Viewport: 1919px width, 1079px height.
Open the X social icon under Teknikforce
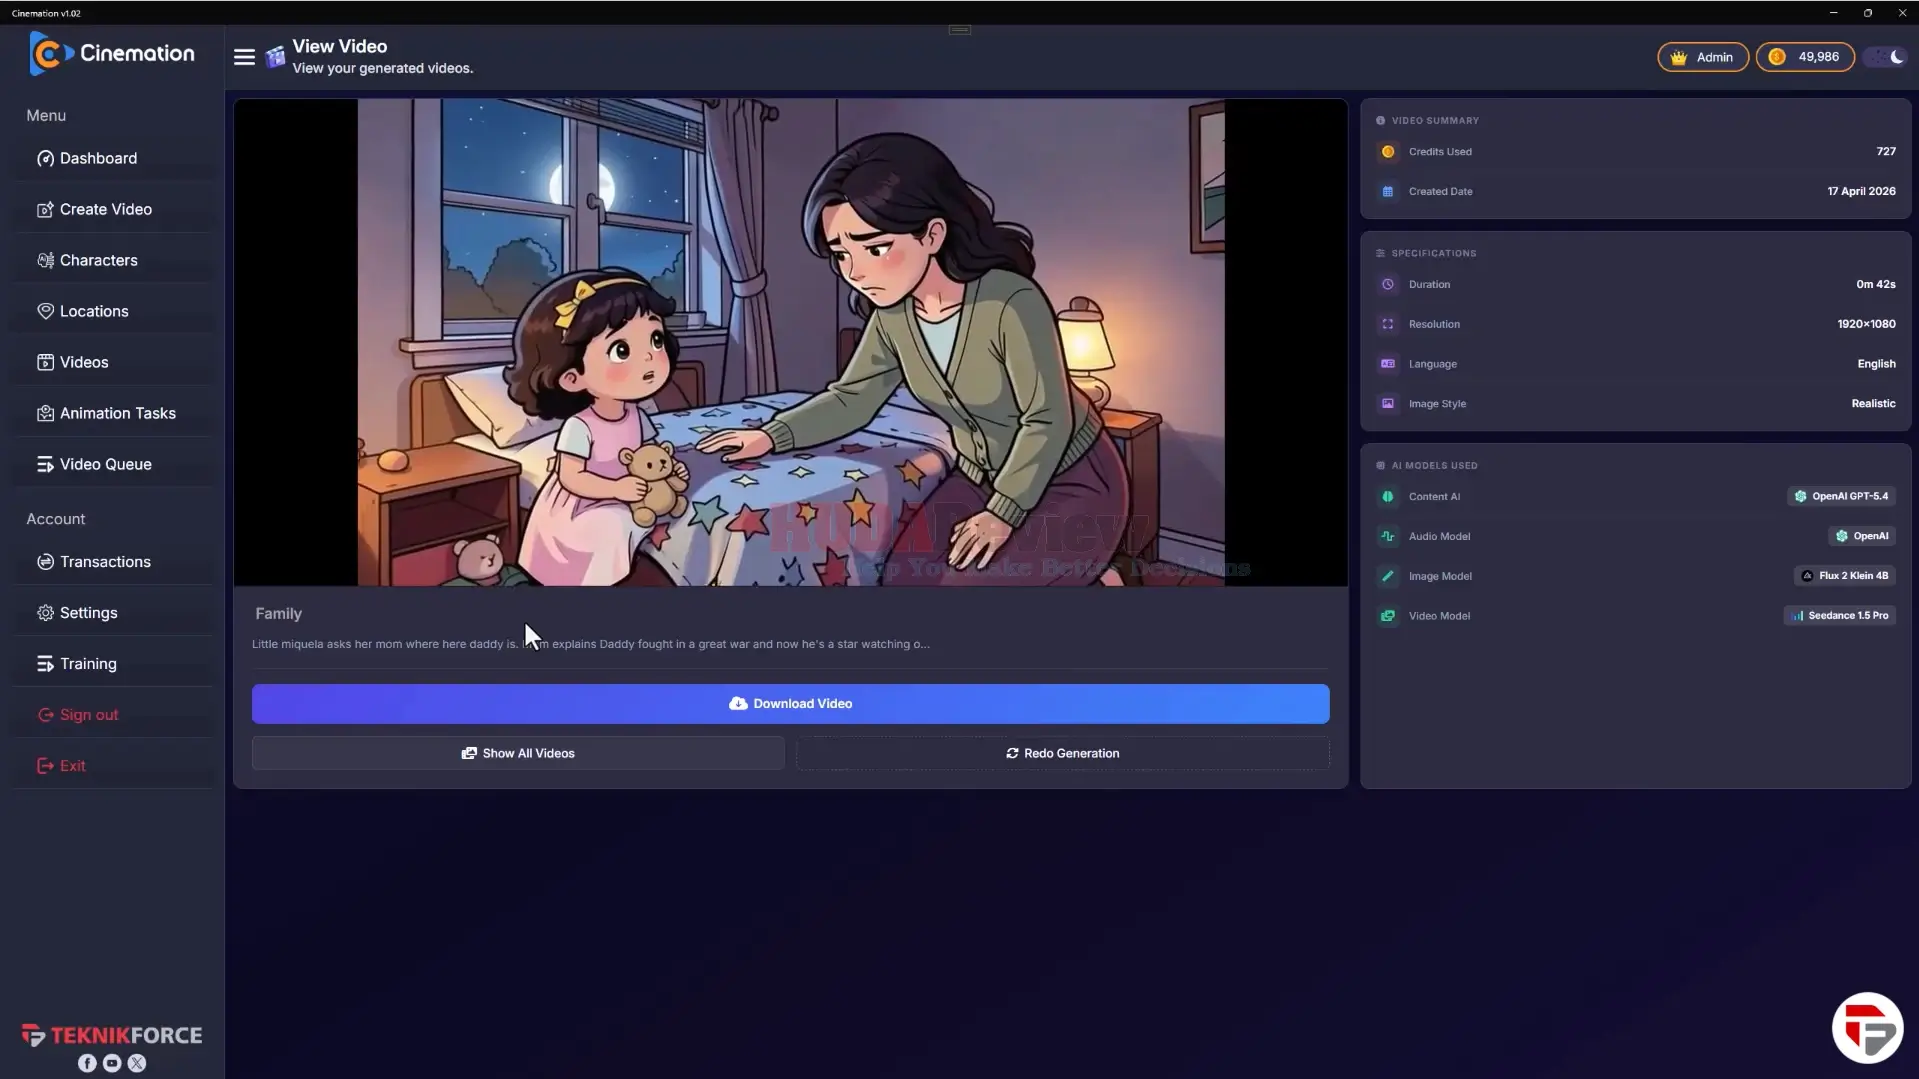pyautogui.click(x=137, y=1063)
